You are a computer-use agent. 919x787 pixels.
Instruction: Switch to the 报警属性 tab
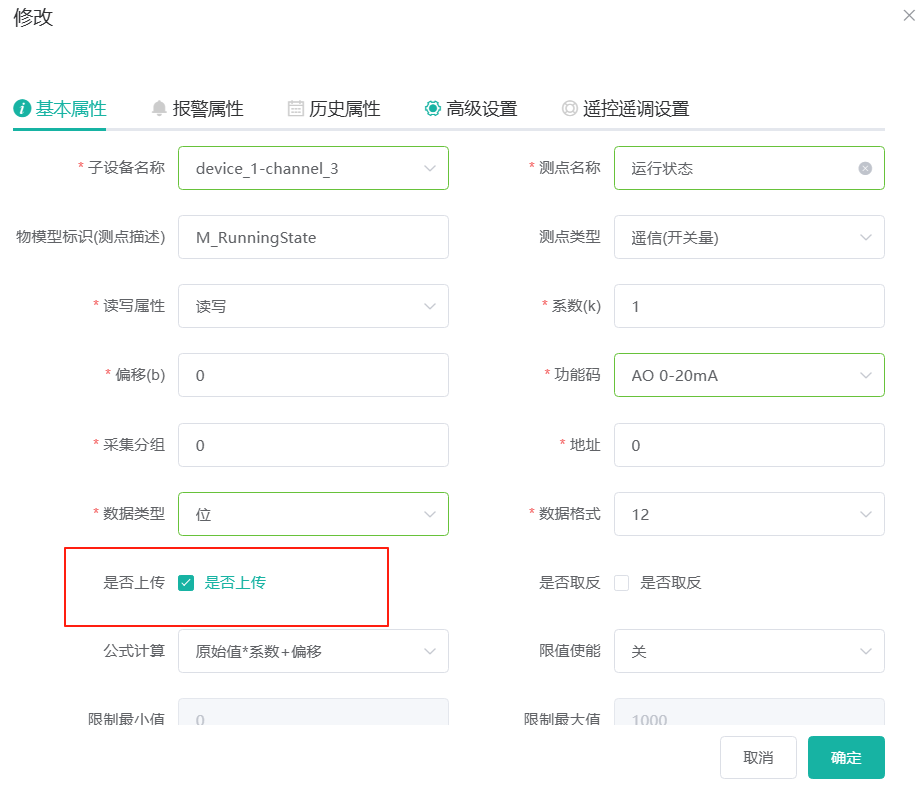[x=207, y=109]
